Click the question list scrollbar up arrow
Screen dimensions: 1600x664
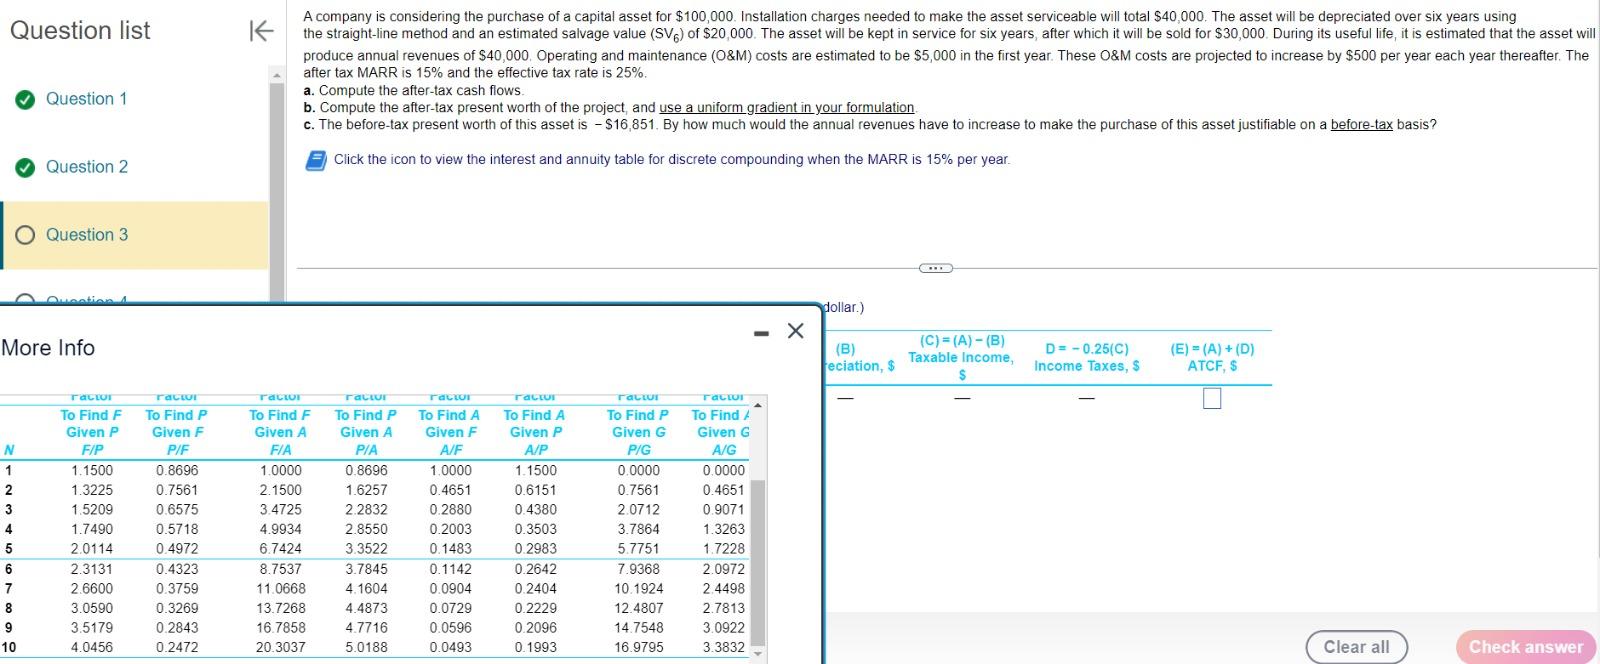coord(277,75)
